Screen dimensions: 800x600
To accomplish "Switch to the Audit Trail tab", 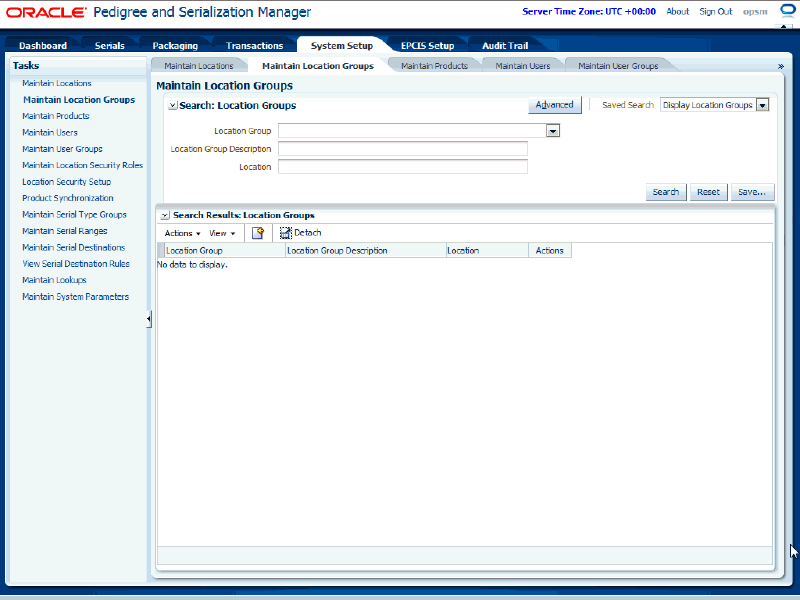I will (505, 45).
